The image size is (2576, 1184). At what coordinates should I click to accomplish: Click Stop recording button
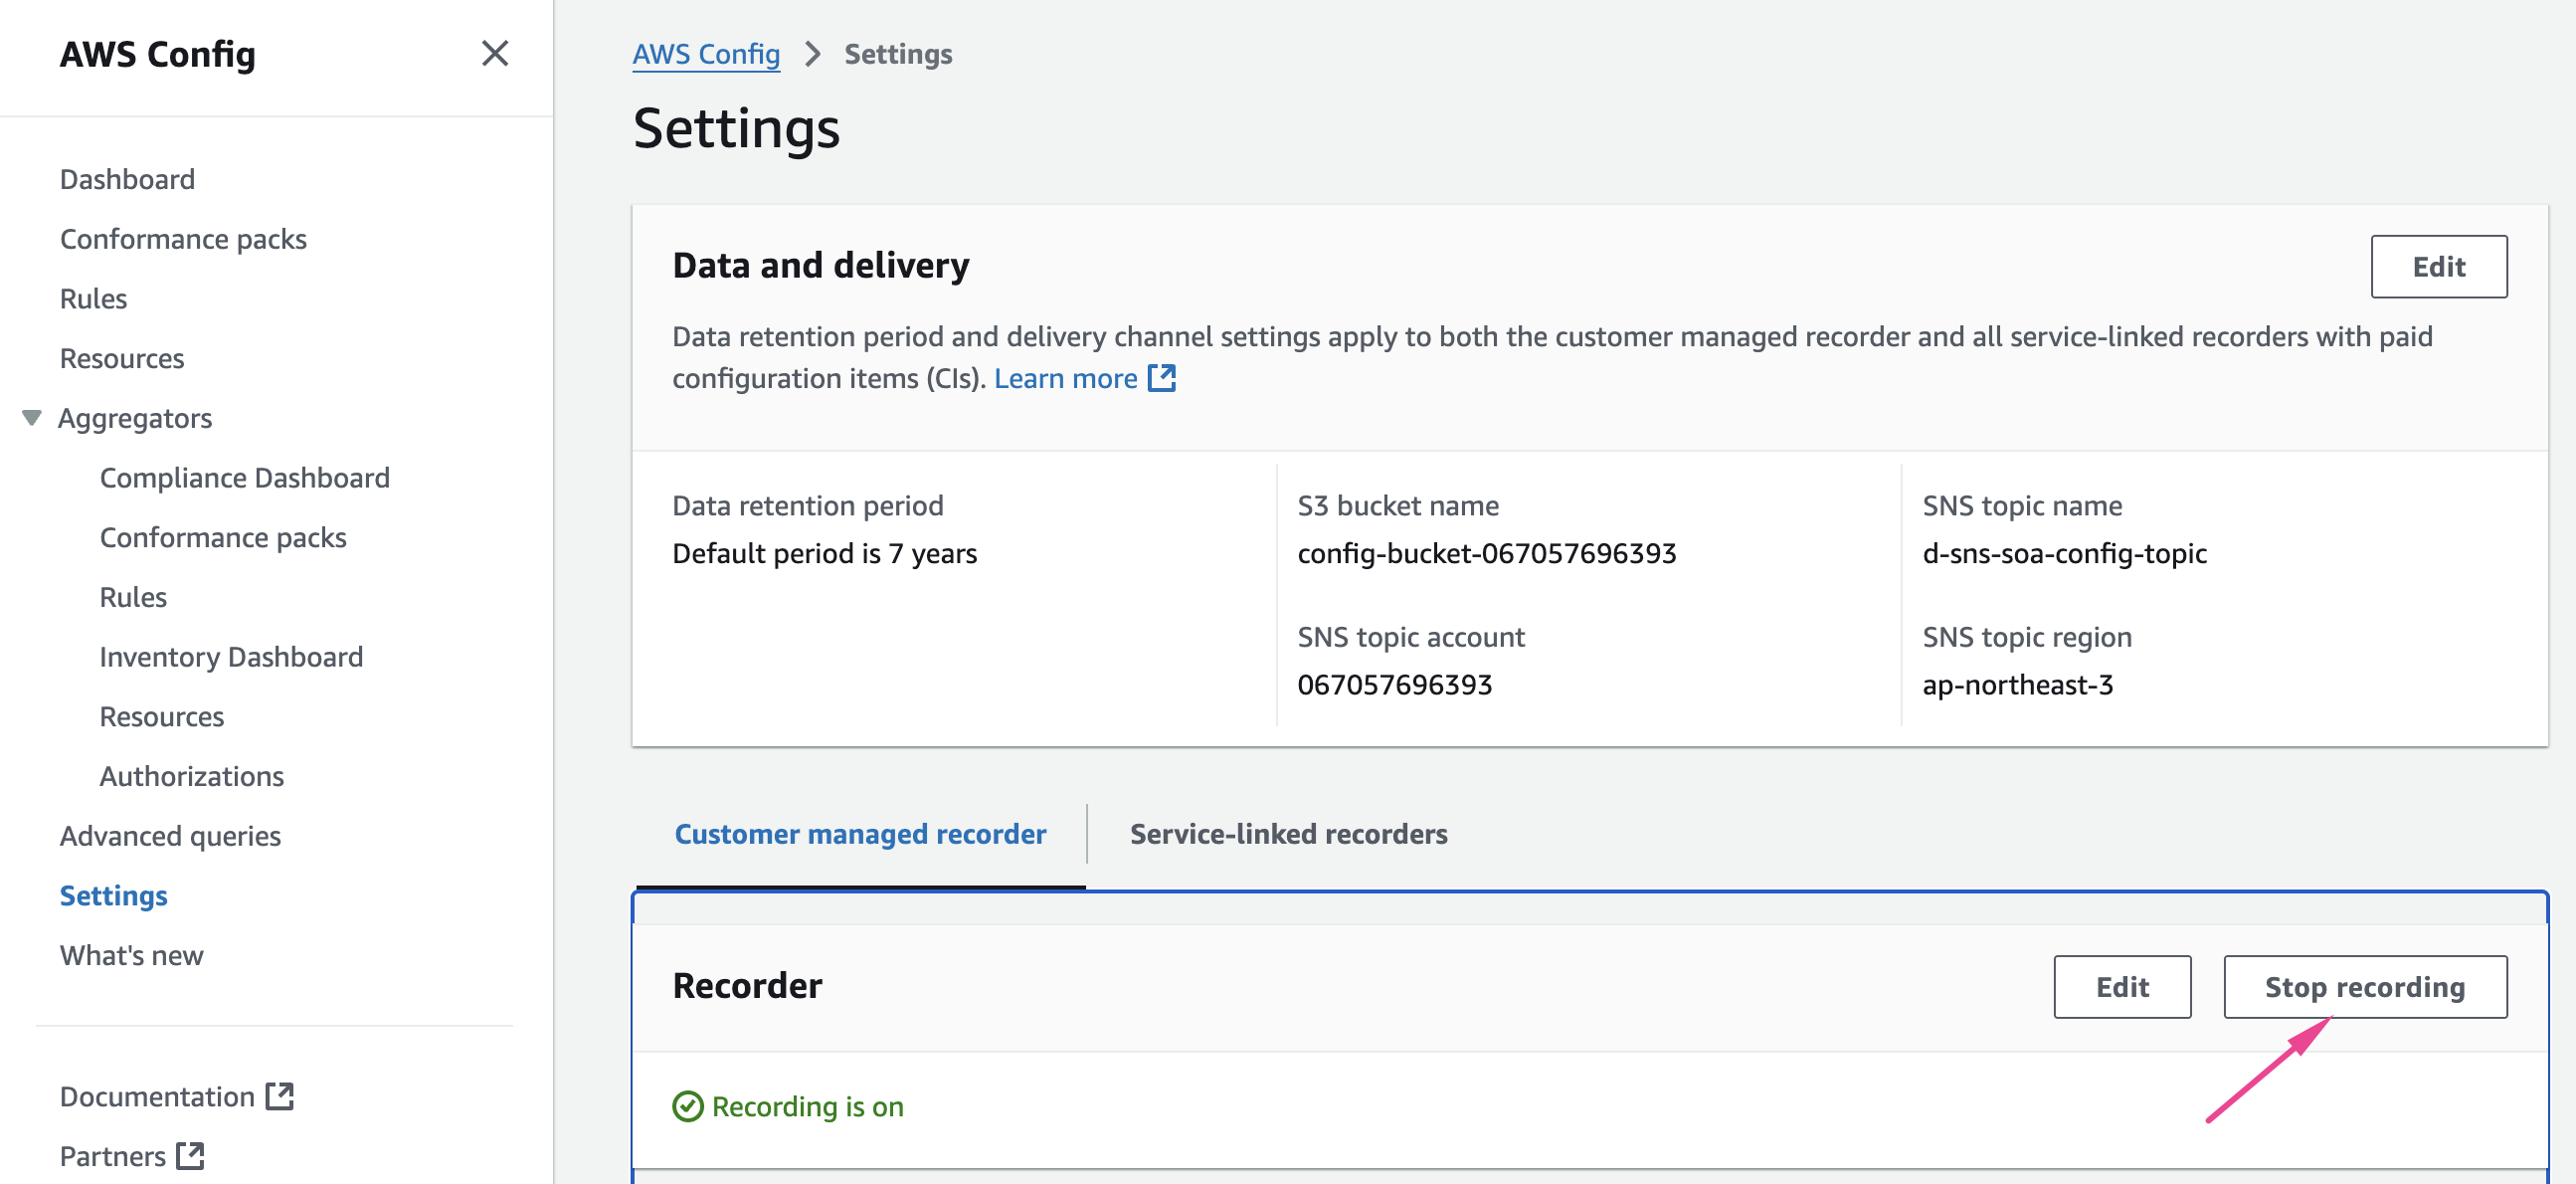(x=2364, y=986)
